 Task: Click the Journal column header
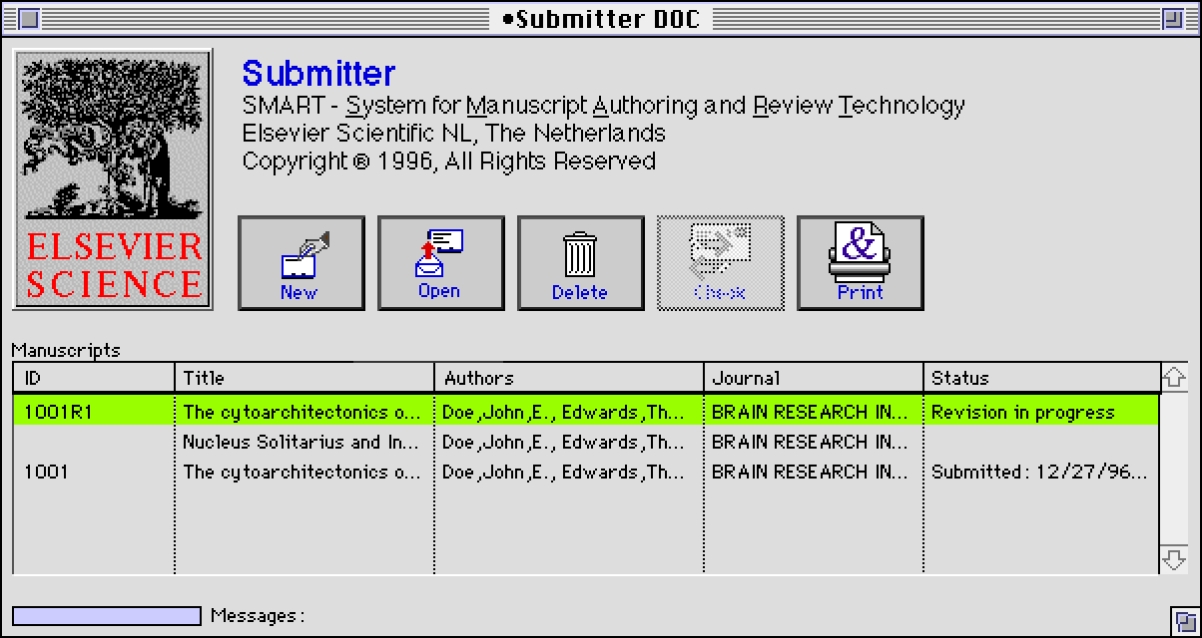click(x=812, y=378)
